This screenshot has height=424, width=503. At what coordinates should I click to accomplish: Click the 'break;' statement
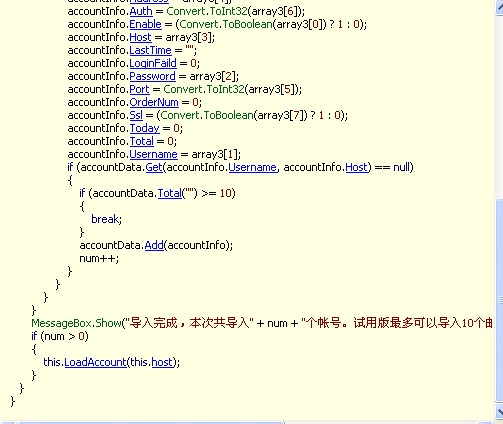pos(107,219)
